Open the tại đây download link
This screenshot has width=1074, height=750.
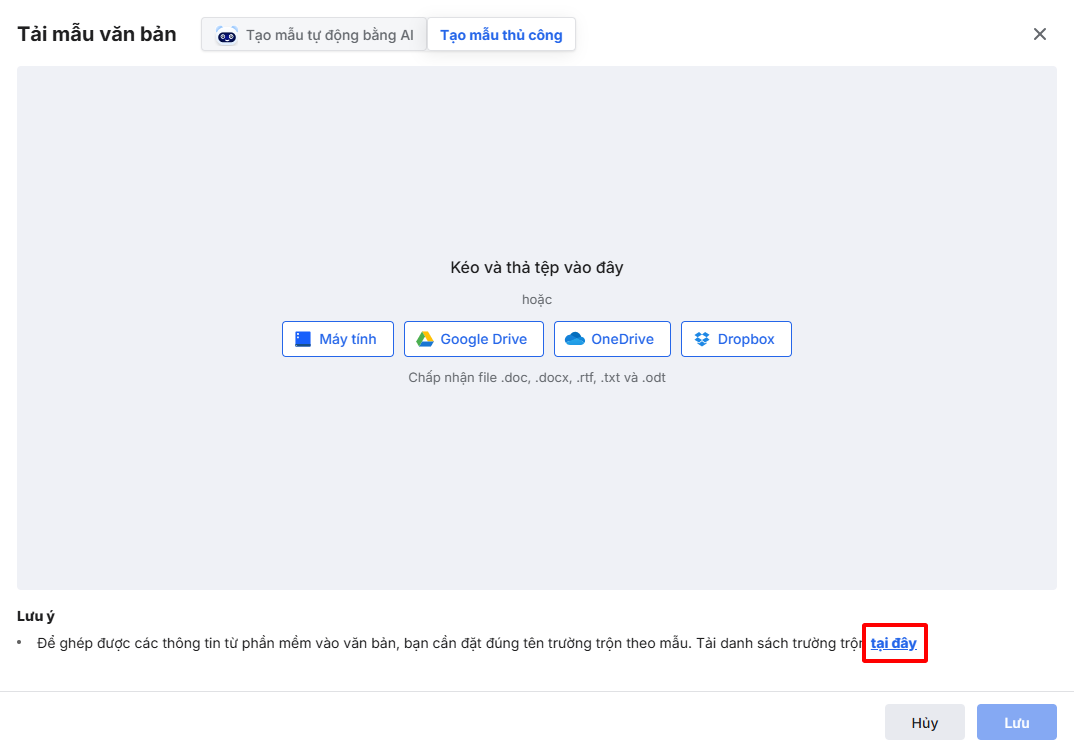click(x=894, y=643)
